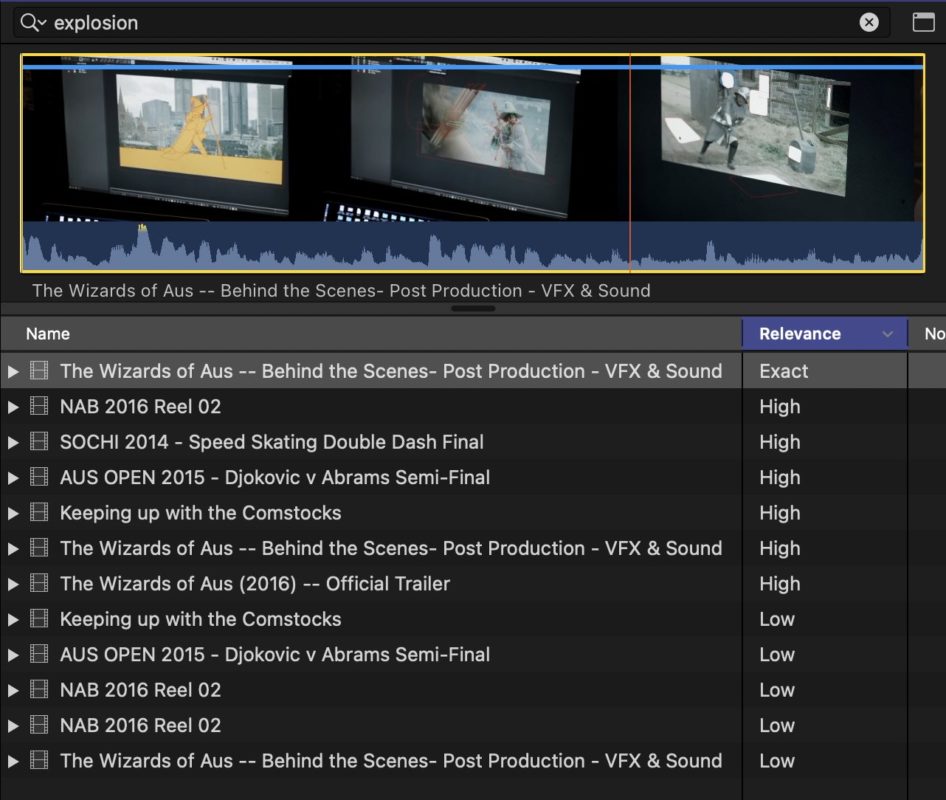Viewport: 946px width, 800px height.
Task: Click film clip icon for Official Trailer row
Action: click(39, 583)
